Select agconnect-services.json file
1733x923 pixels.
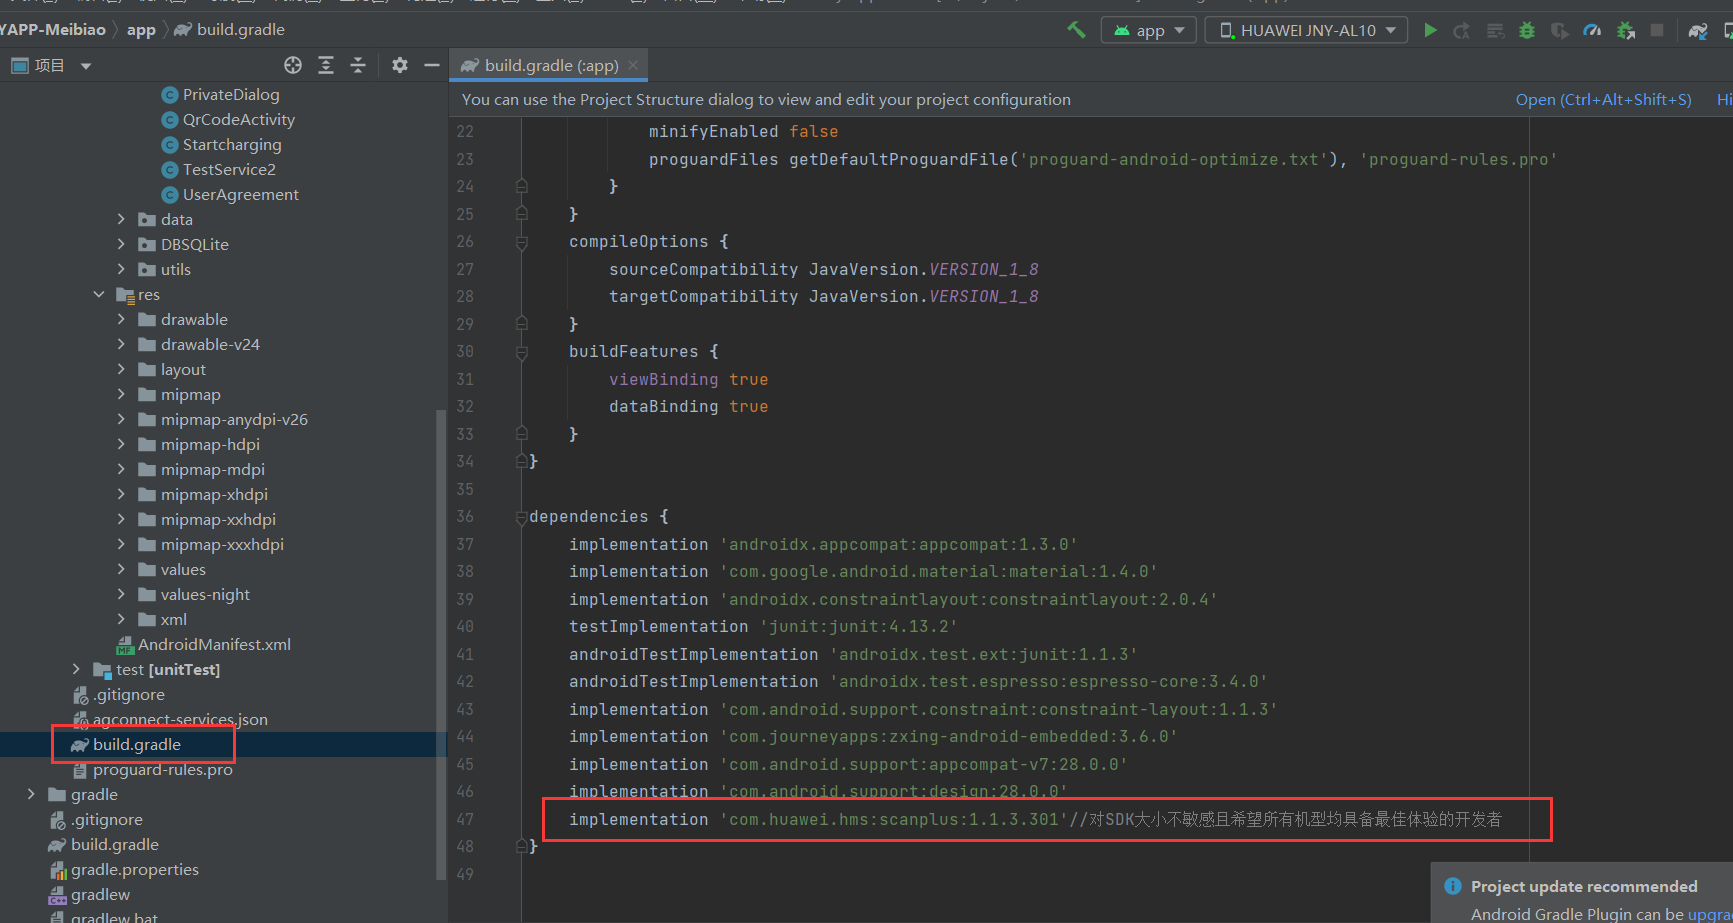pyautogui.click(x=180, y=719)
